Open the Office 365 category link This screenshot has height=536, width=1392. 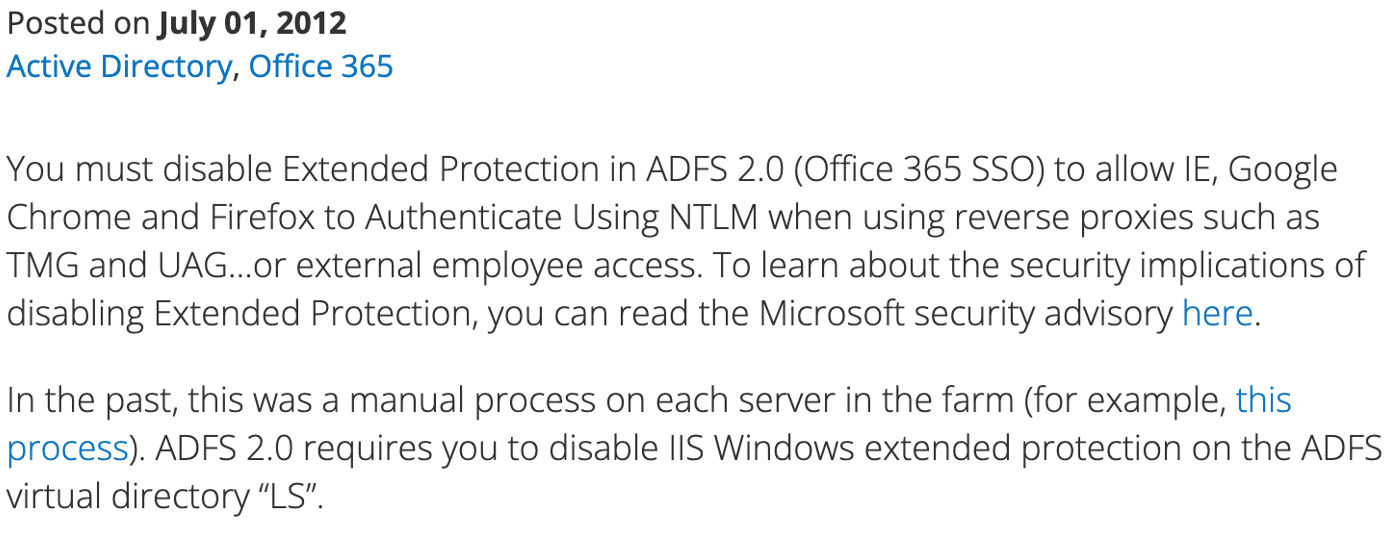(x=321, y=67)
